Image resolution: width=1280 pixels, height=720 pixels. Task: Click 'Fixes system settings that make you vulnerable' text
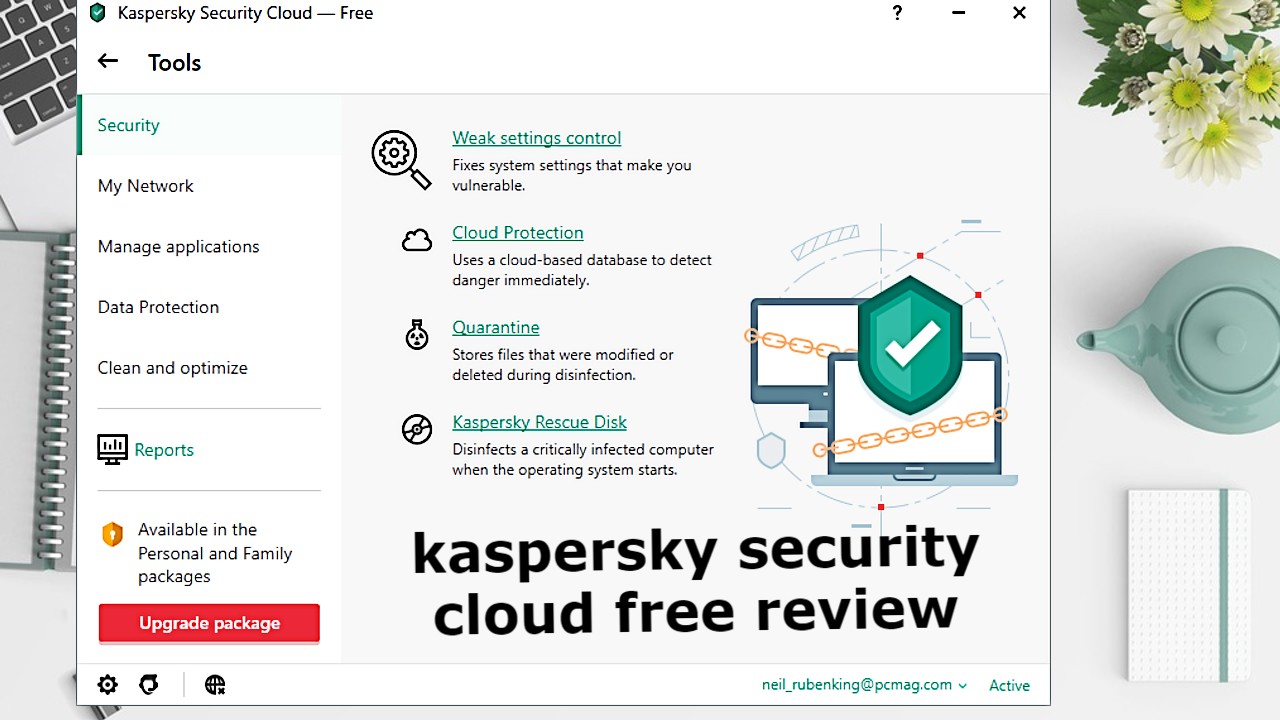[571, 175]
